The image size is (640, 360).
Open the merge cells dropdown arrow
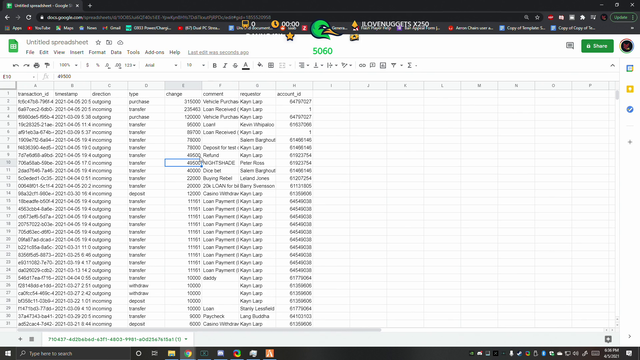(290, 65)
